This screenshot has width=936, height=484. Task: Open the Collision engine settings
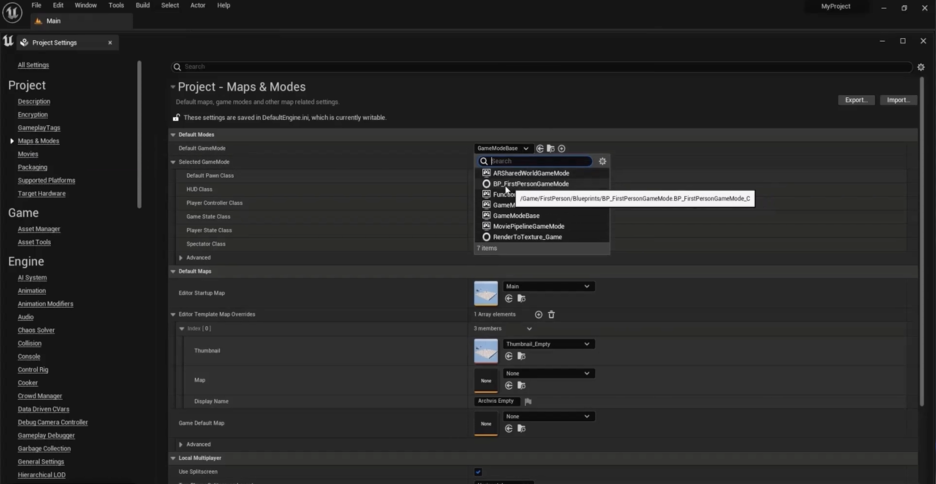(29, 344)
